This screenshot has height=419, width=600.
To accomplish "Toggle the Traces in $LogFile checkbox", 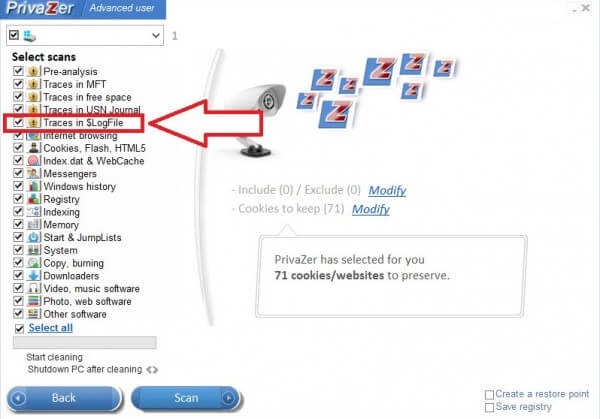I will (18, 122).
